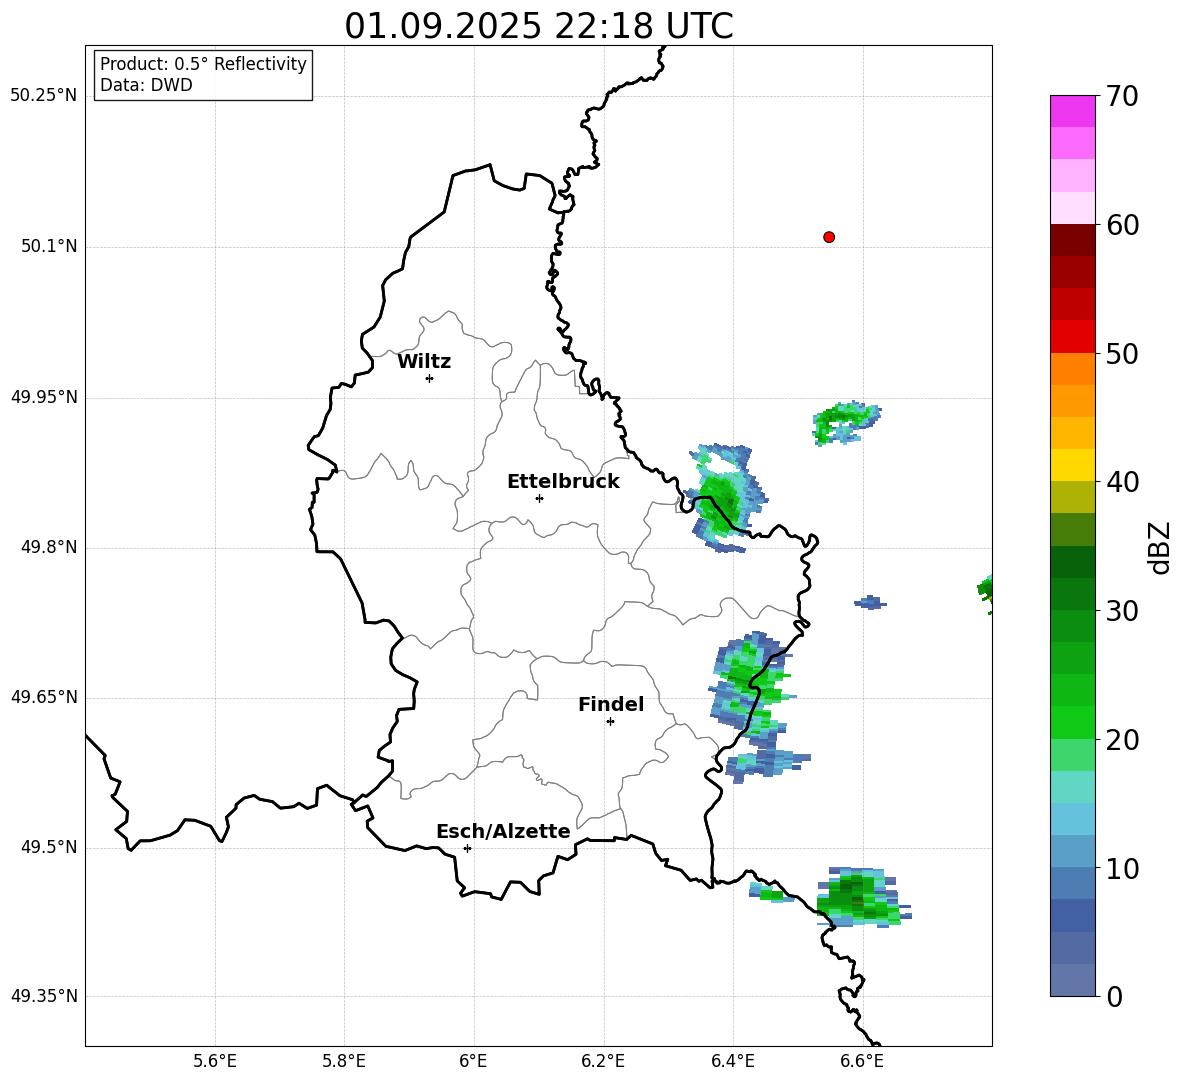The image size is (1184, 1081).
Task: Pick the yellow swatch just above 40 dBZ
Action: 1072,465
